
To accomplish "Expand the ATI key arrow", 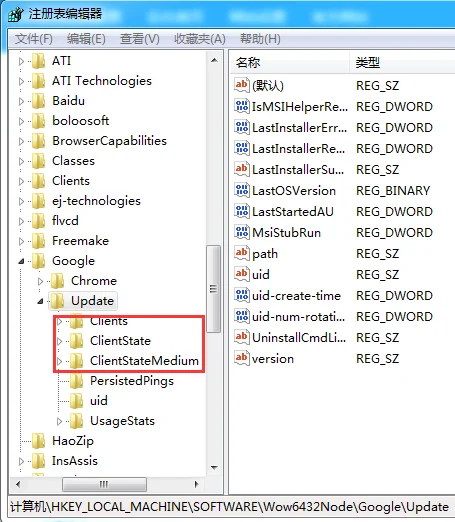I will coord(21,61).
